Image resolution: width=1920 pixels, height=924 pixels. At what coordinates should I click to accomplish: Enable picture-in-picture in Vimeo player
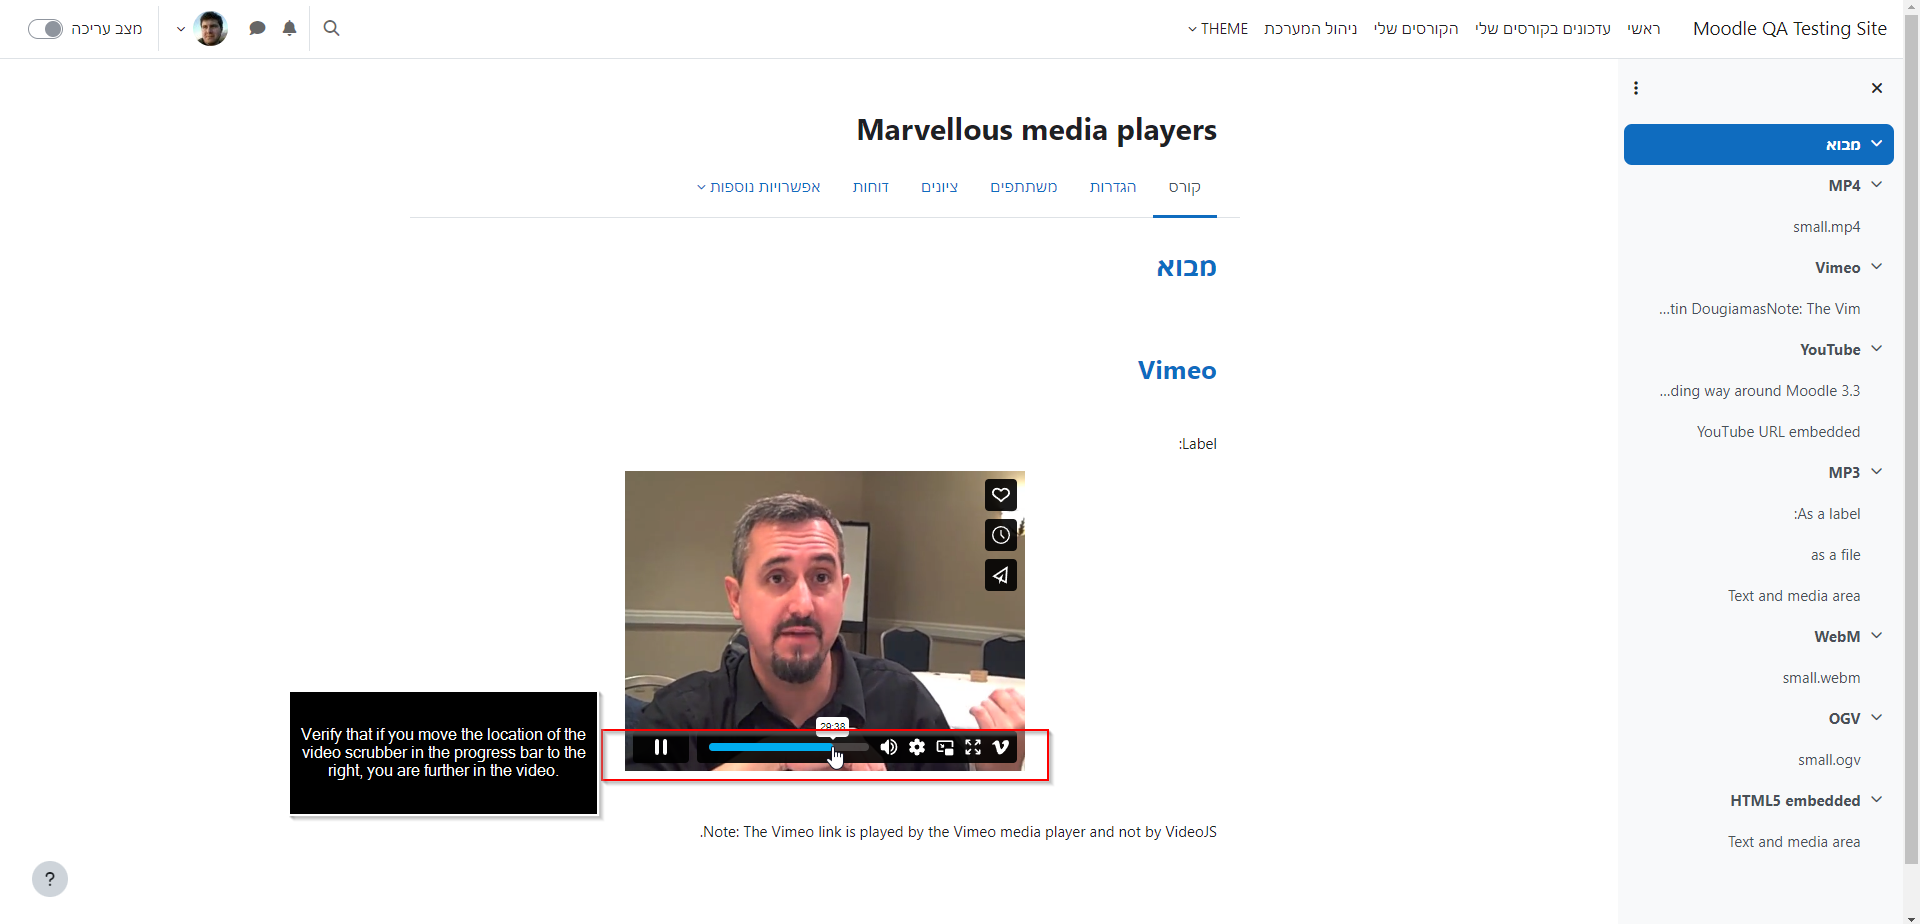click(945, 747)
